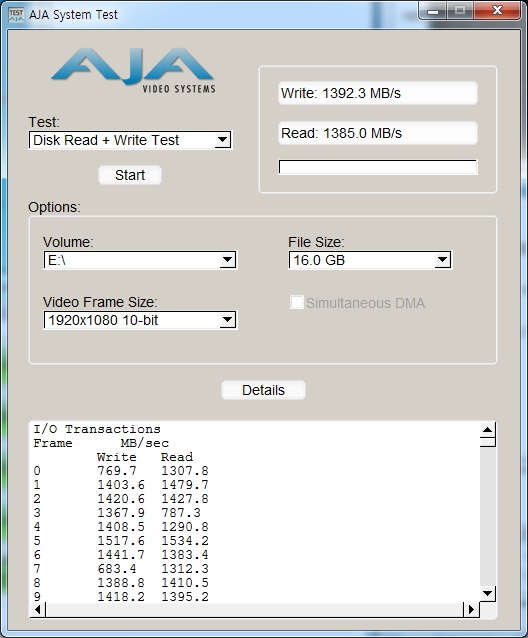528x638 pixels.
Task: Click the Start button
Action: point(130,175)
